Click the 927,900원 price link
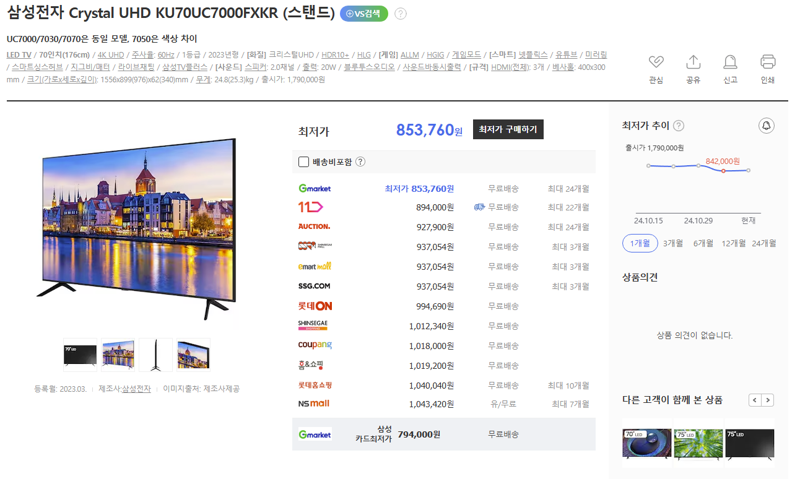 (x=435, y=227)
